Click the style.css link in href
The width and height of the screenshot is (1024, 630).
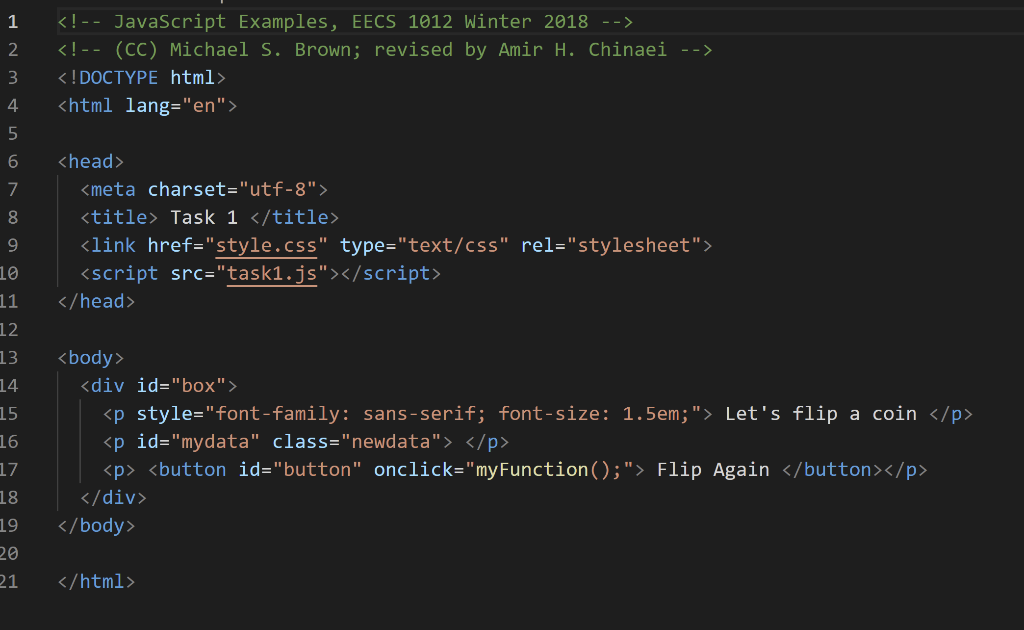[266, 245]
